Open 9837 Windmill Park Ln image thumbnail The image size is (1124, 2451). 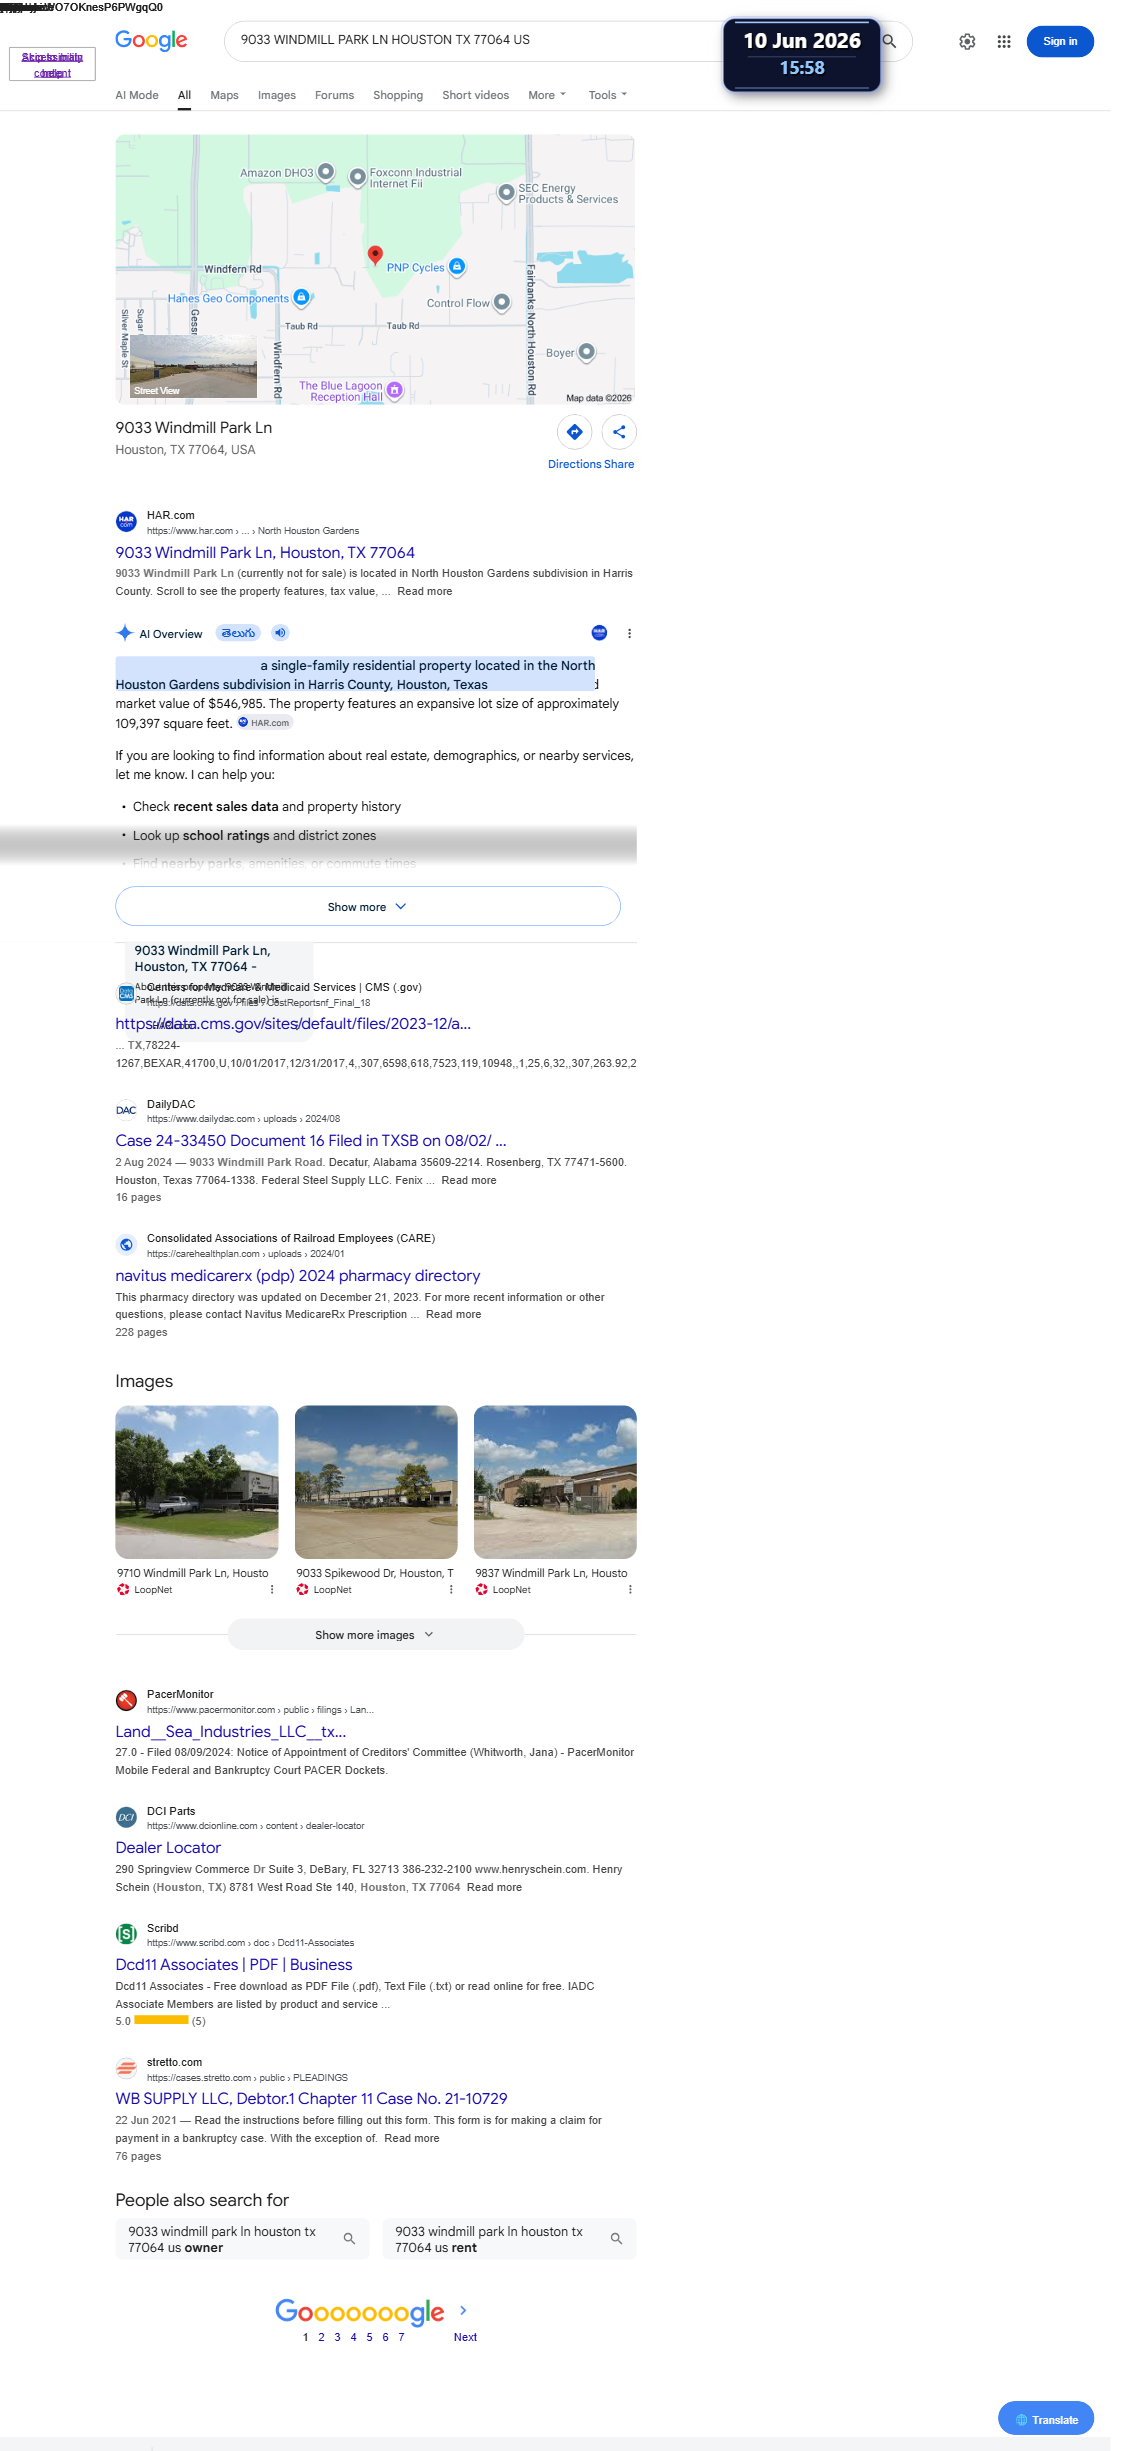coord(555,1481)
